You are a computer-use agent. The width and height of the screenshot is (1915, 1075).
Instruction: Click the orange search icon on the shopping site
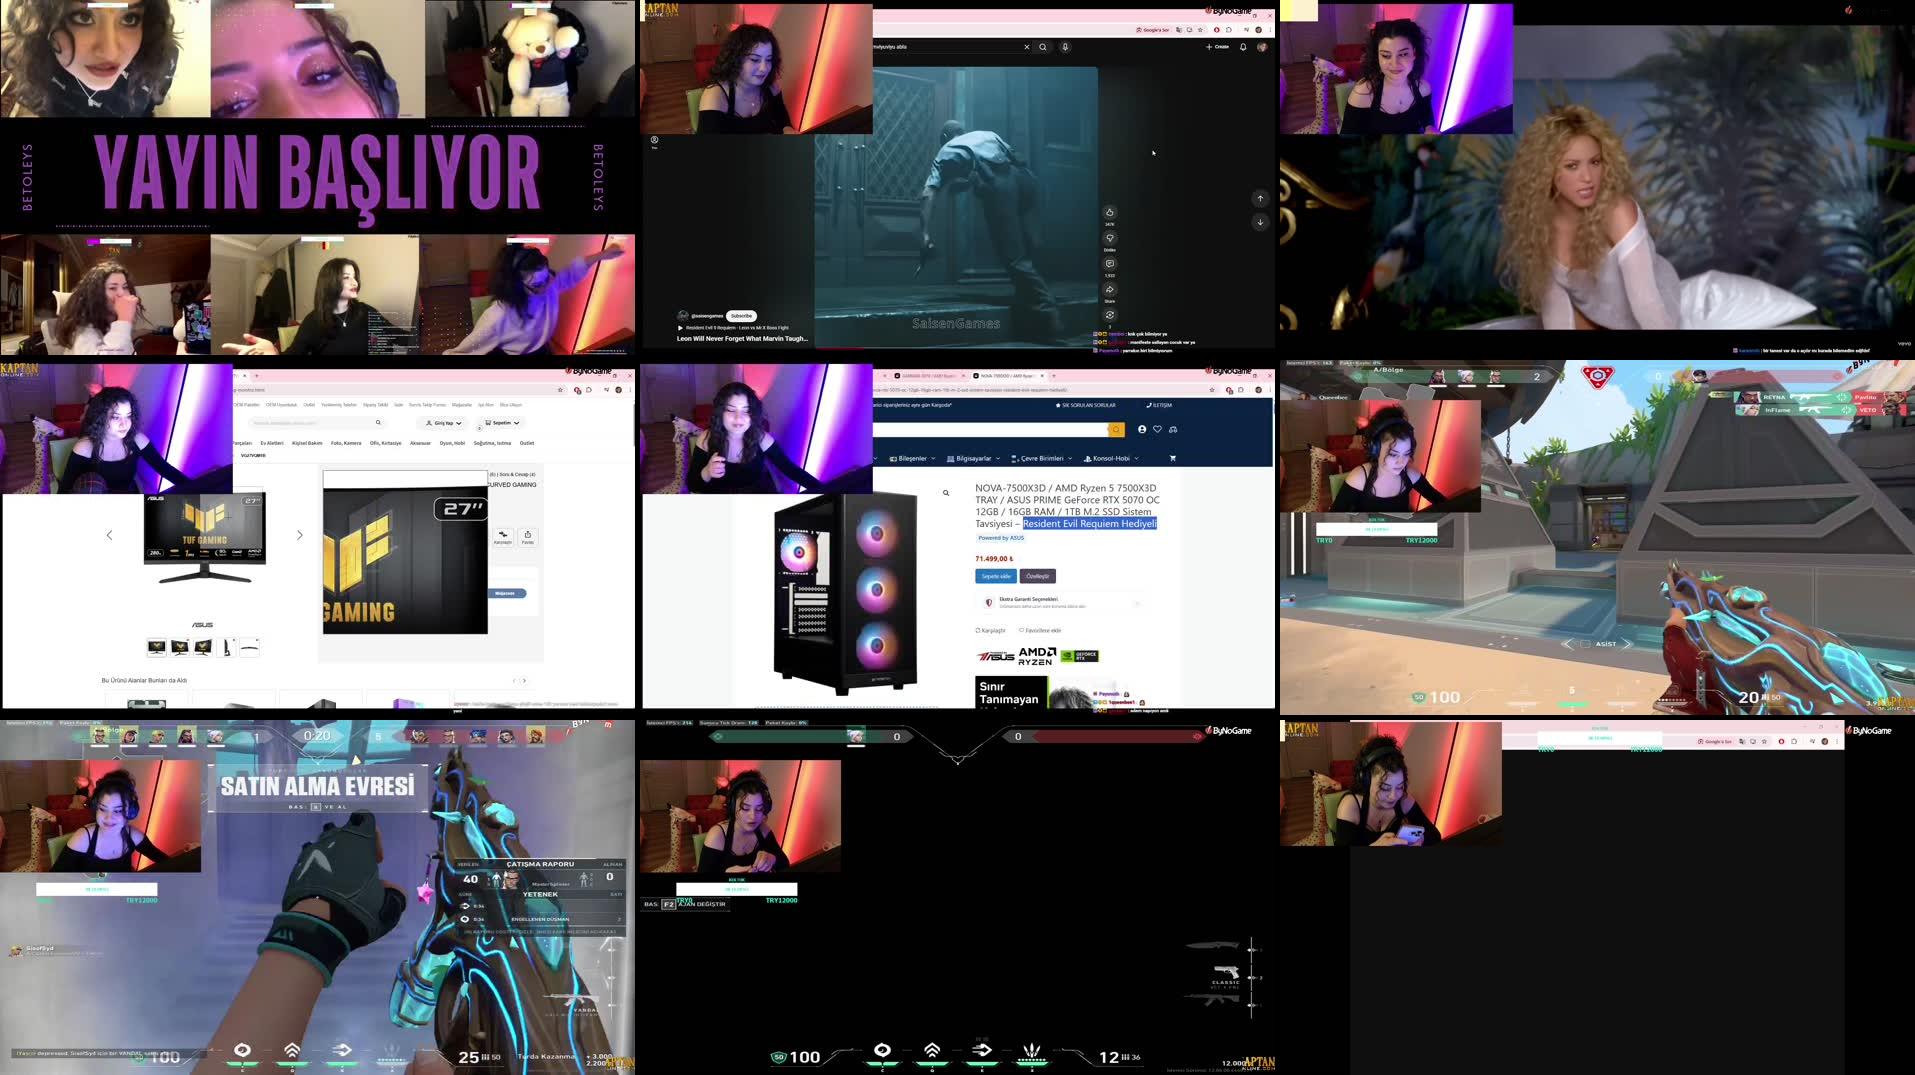point(1117,429)
